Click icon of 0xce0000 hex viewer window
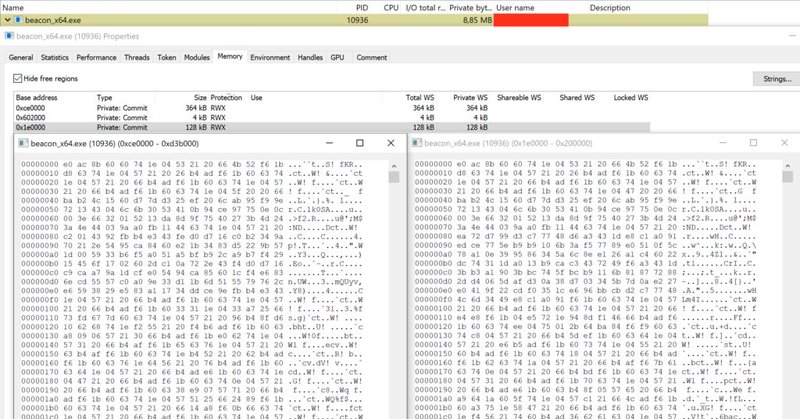 (x=23, y=143)
